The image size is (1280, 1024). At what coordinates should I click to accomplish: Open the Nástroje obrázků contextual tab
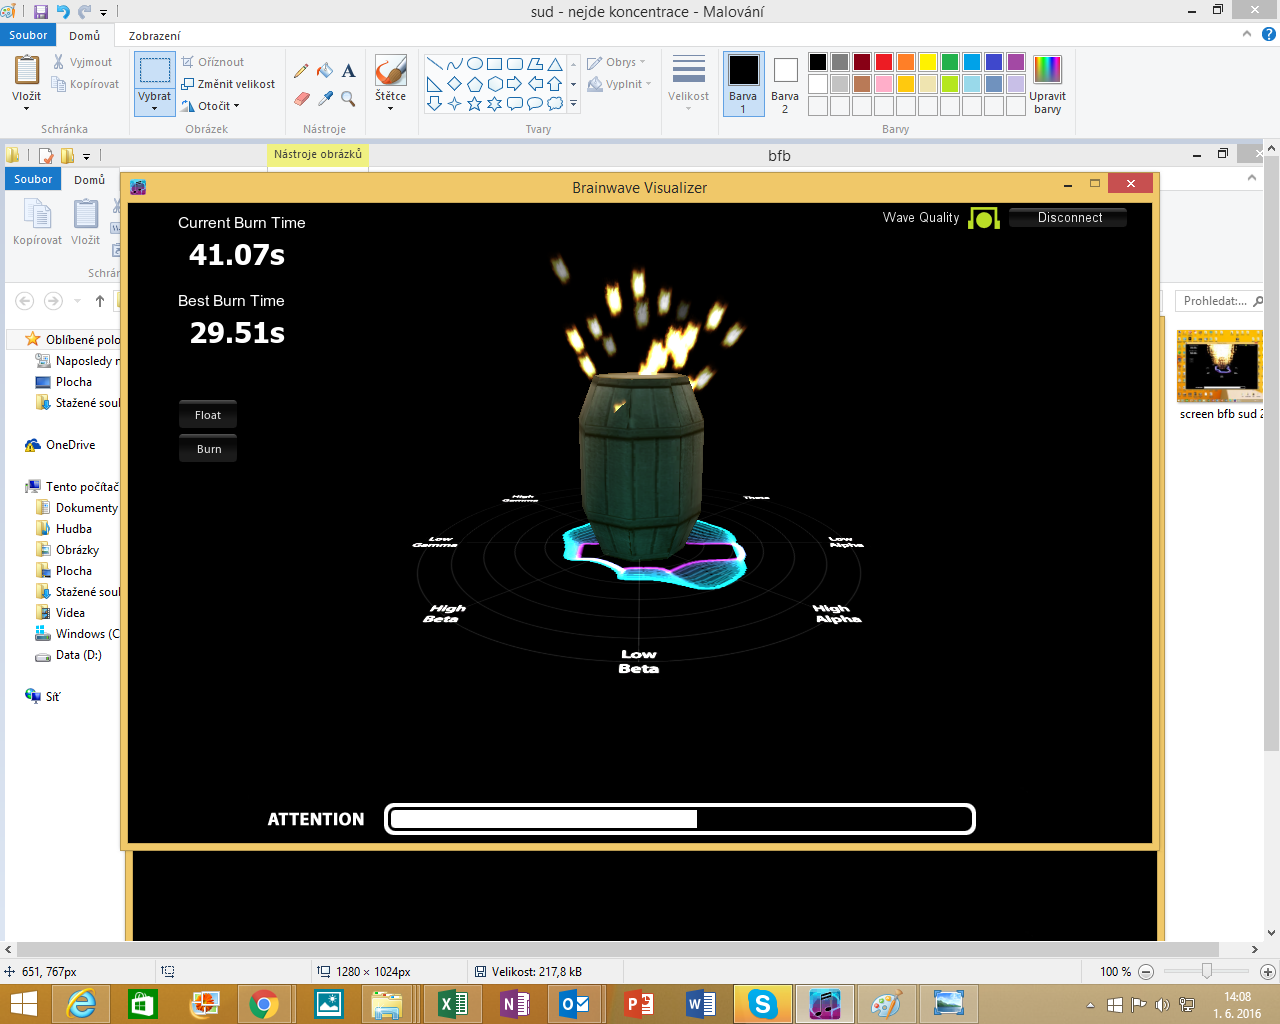[x=318, y=154]
